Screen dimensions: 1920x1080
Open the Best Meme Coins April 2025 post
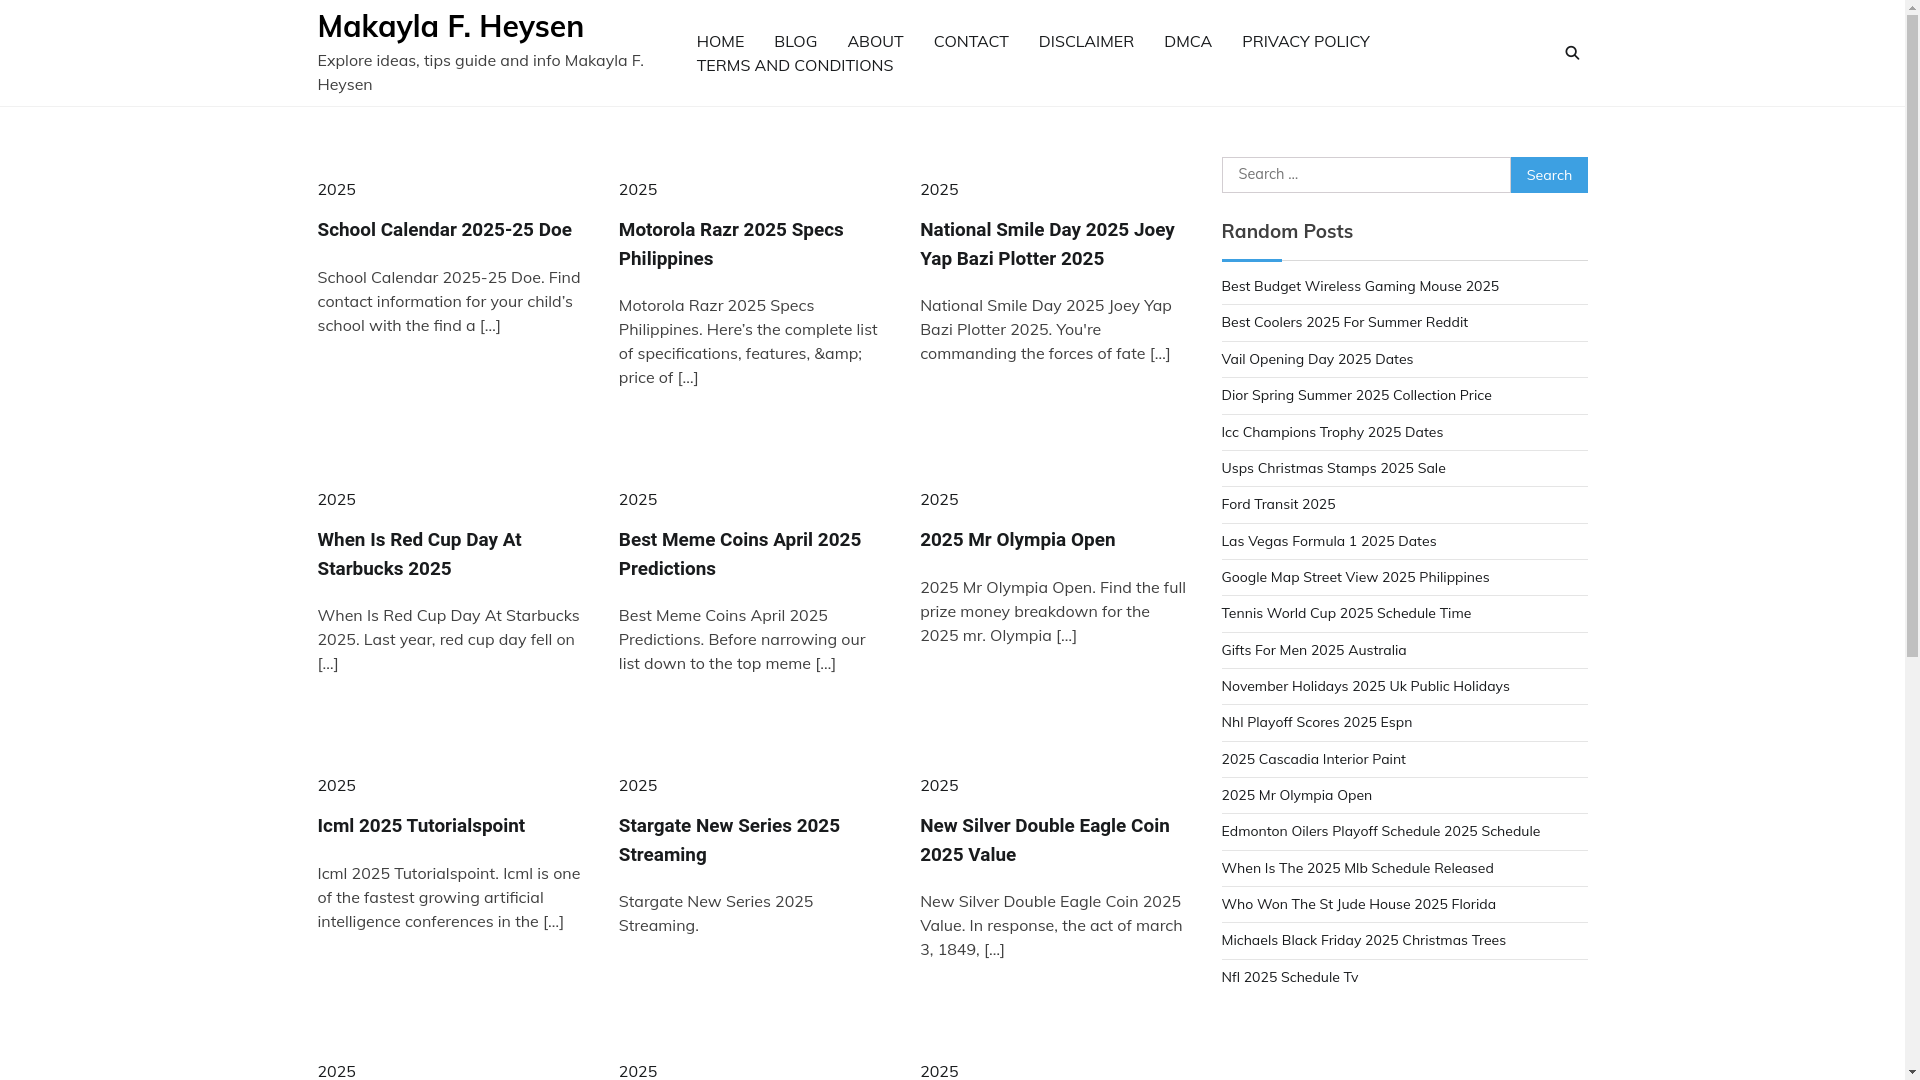tap(740, 554)
